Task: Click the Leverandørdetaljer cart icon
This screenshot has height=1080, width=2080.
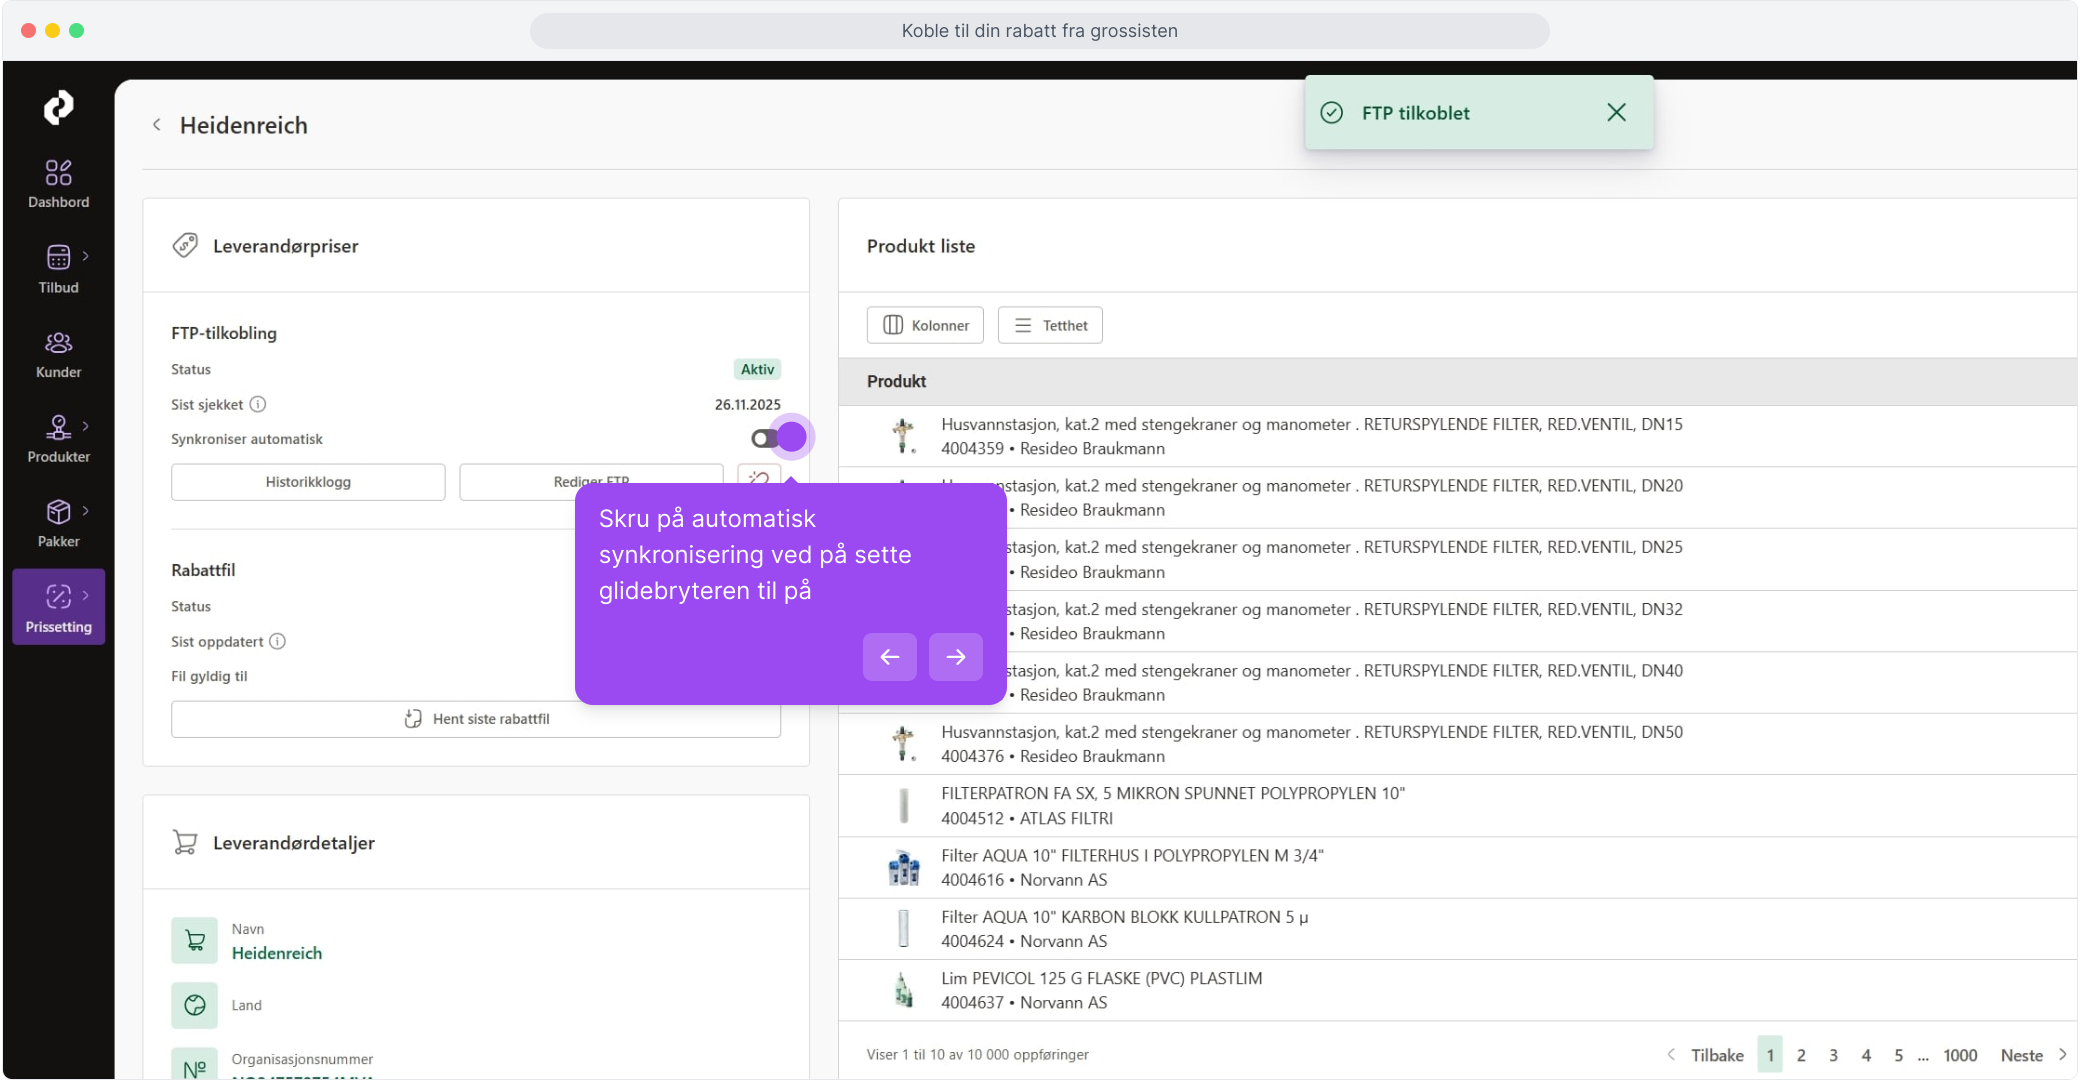Action: [x=185, y=842]
